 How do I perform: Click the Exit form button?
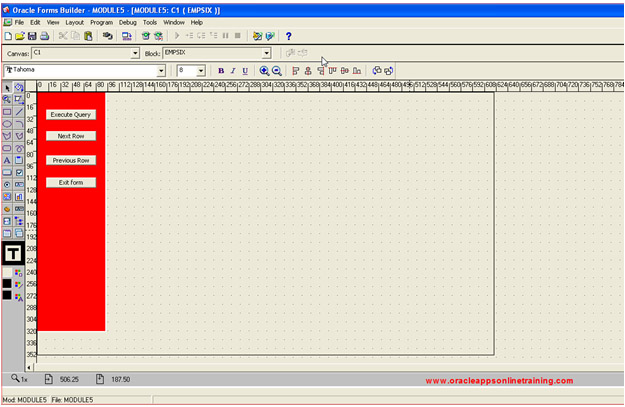click(71, 183)
